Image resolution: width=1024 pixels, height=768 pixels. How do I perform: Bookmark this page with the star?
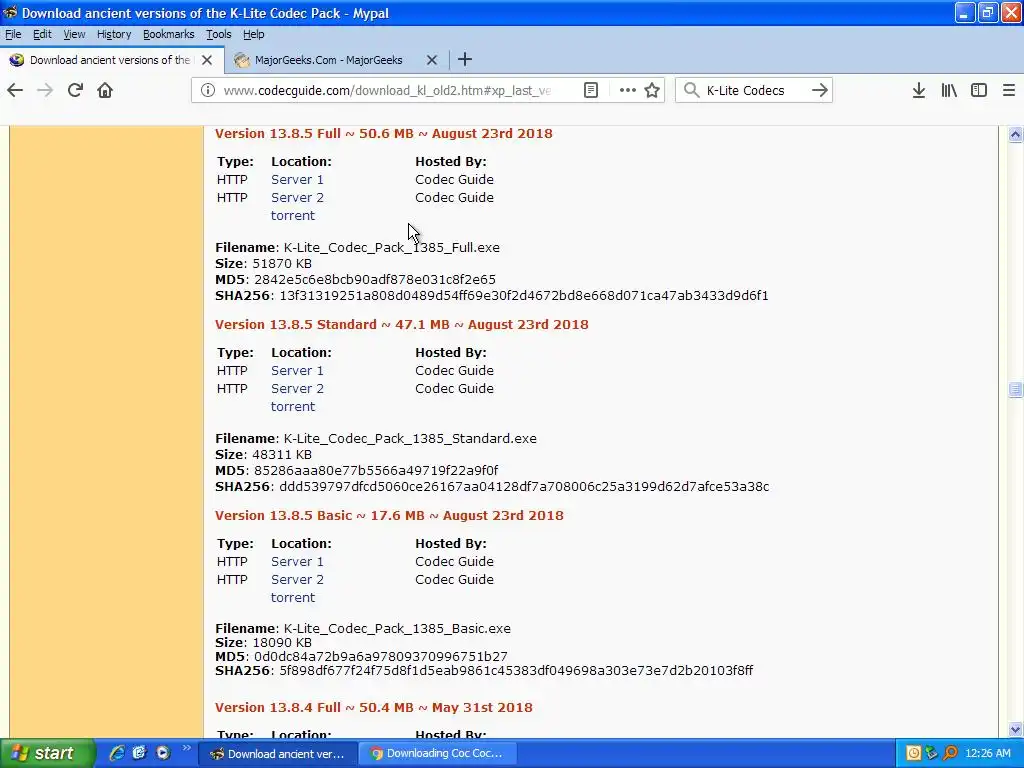tap(652, 90)
